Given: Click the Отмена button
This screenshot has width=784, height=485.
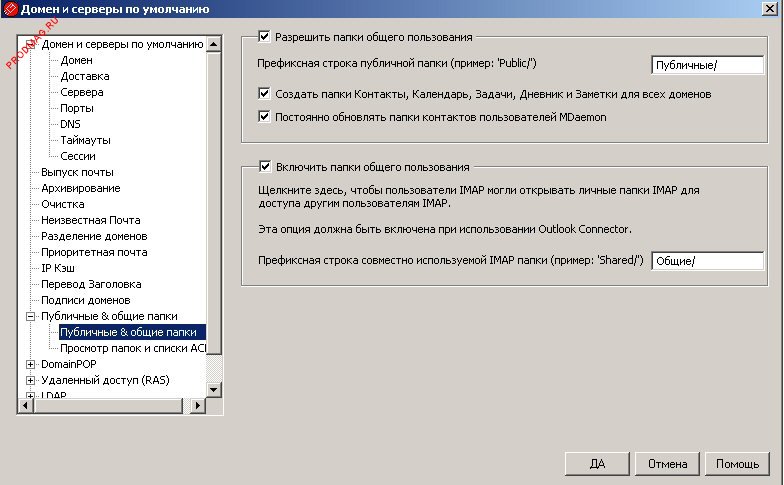Looking at the screenshot, I should tap(667, 464).
